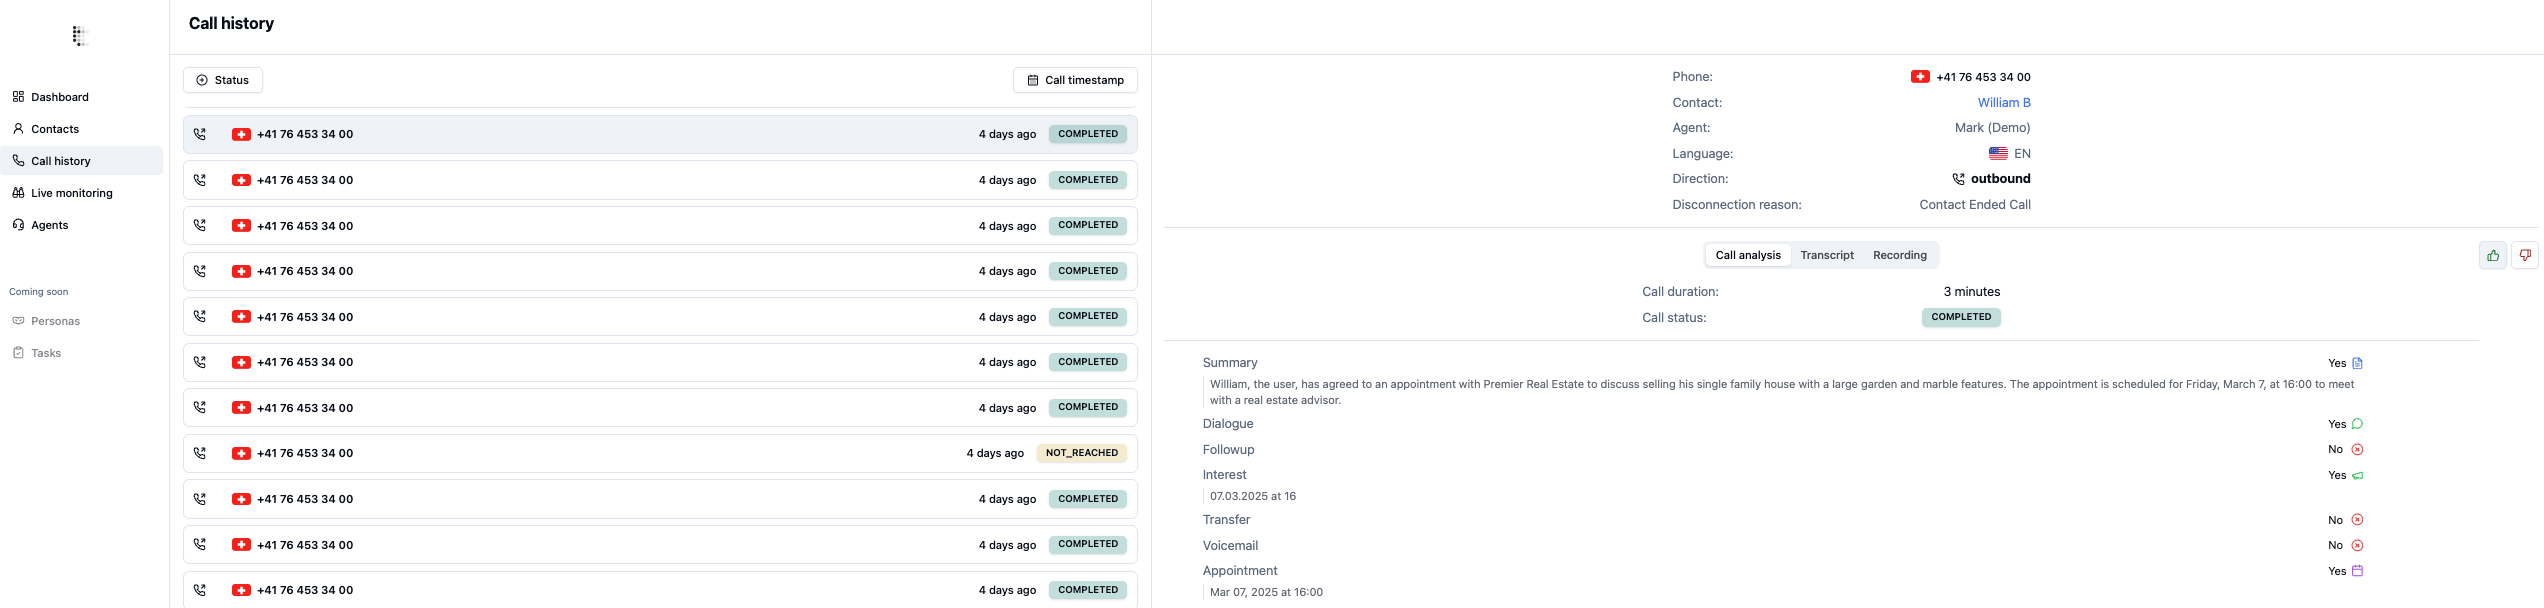Click the Mar 07, 2025 at 16:00 appointment text
The width and height of the screenshot is (2544, 608).
1266,592
